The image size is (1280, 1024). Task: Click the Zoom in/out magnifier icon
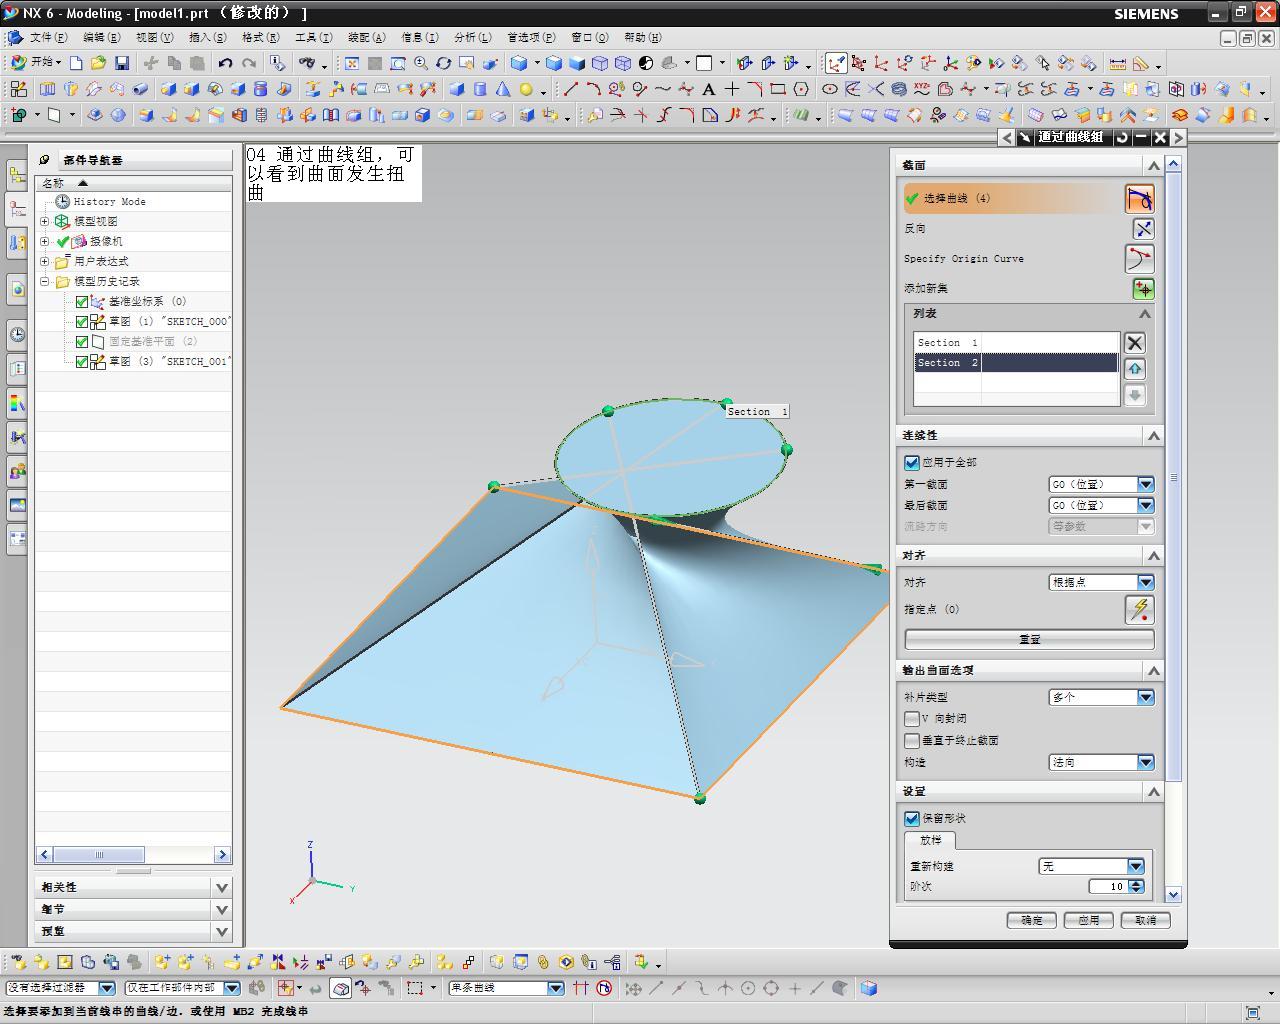pyautogui.click(x=421, y=63)
